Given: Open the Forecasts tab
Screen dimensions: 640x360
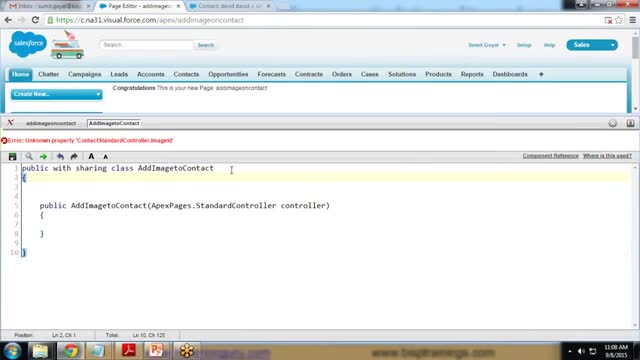Looking at the screenshot, I should pos(271,74).
